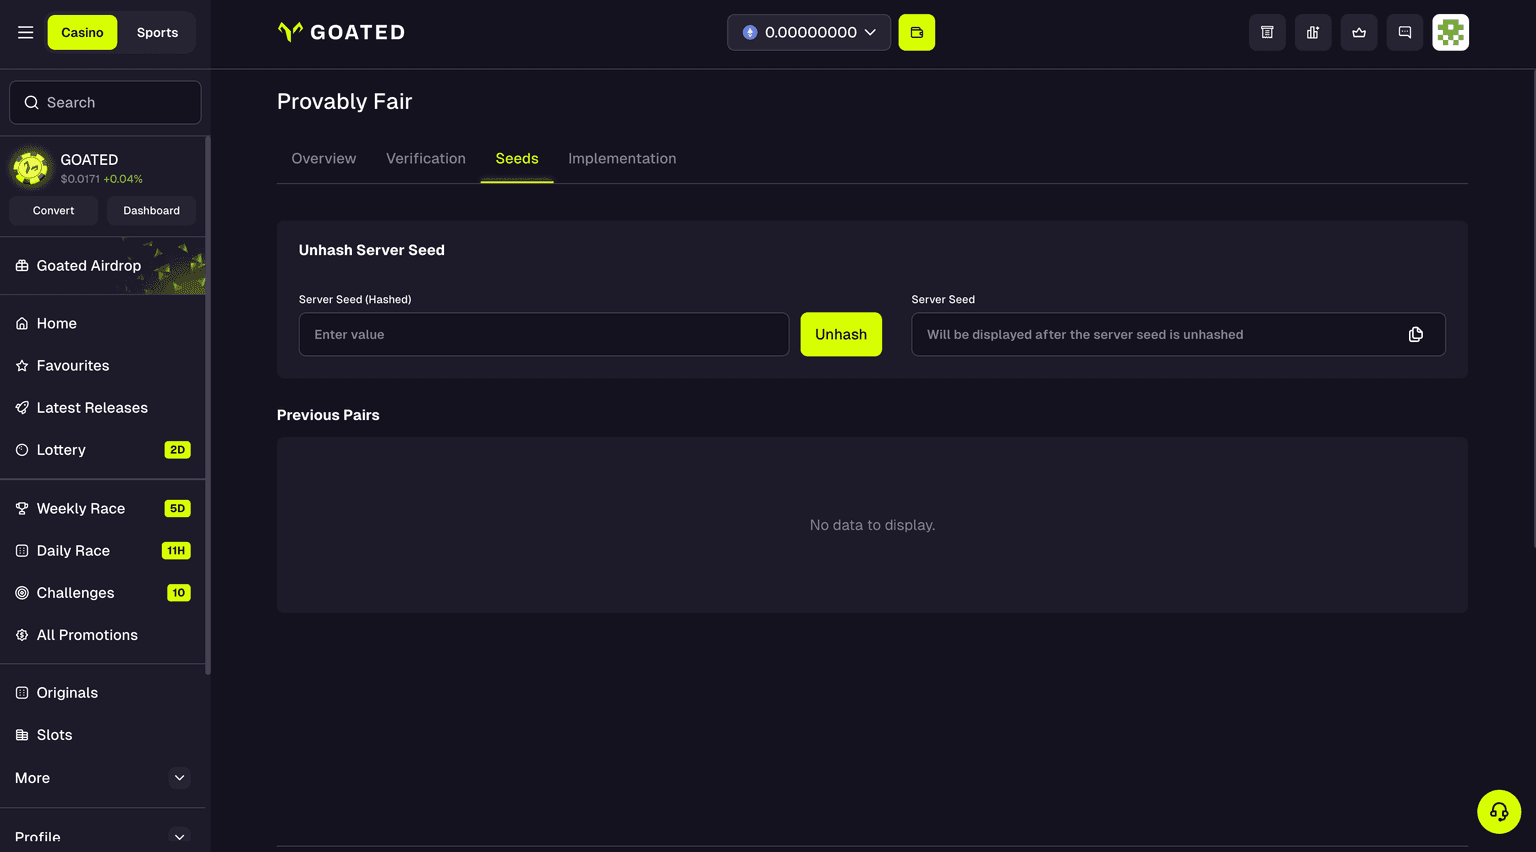Click the Home sidebar item
1536x852 pixels.
tap(103, 323)
